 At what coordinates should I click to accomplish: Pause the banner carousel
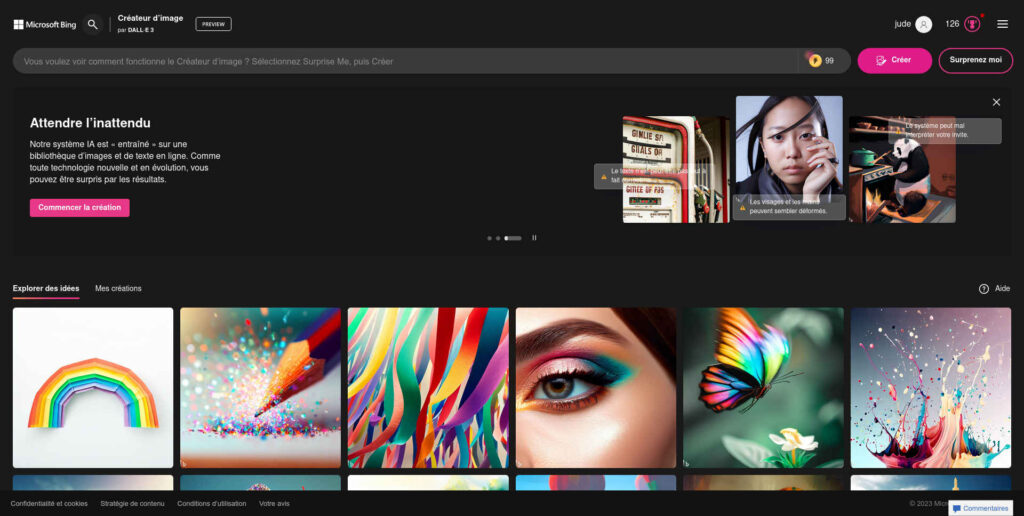[534, 238]
